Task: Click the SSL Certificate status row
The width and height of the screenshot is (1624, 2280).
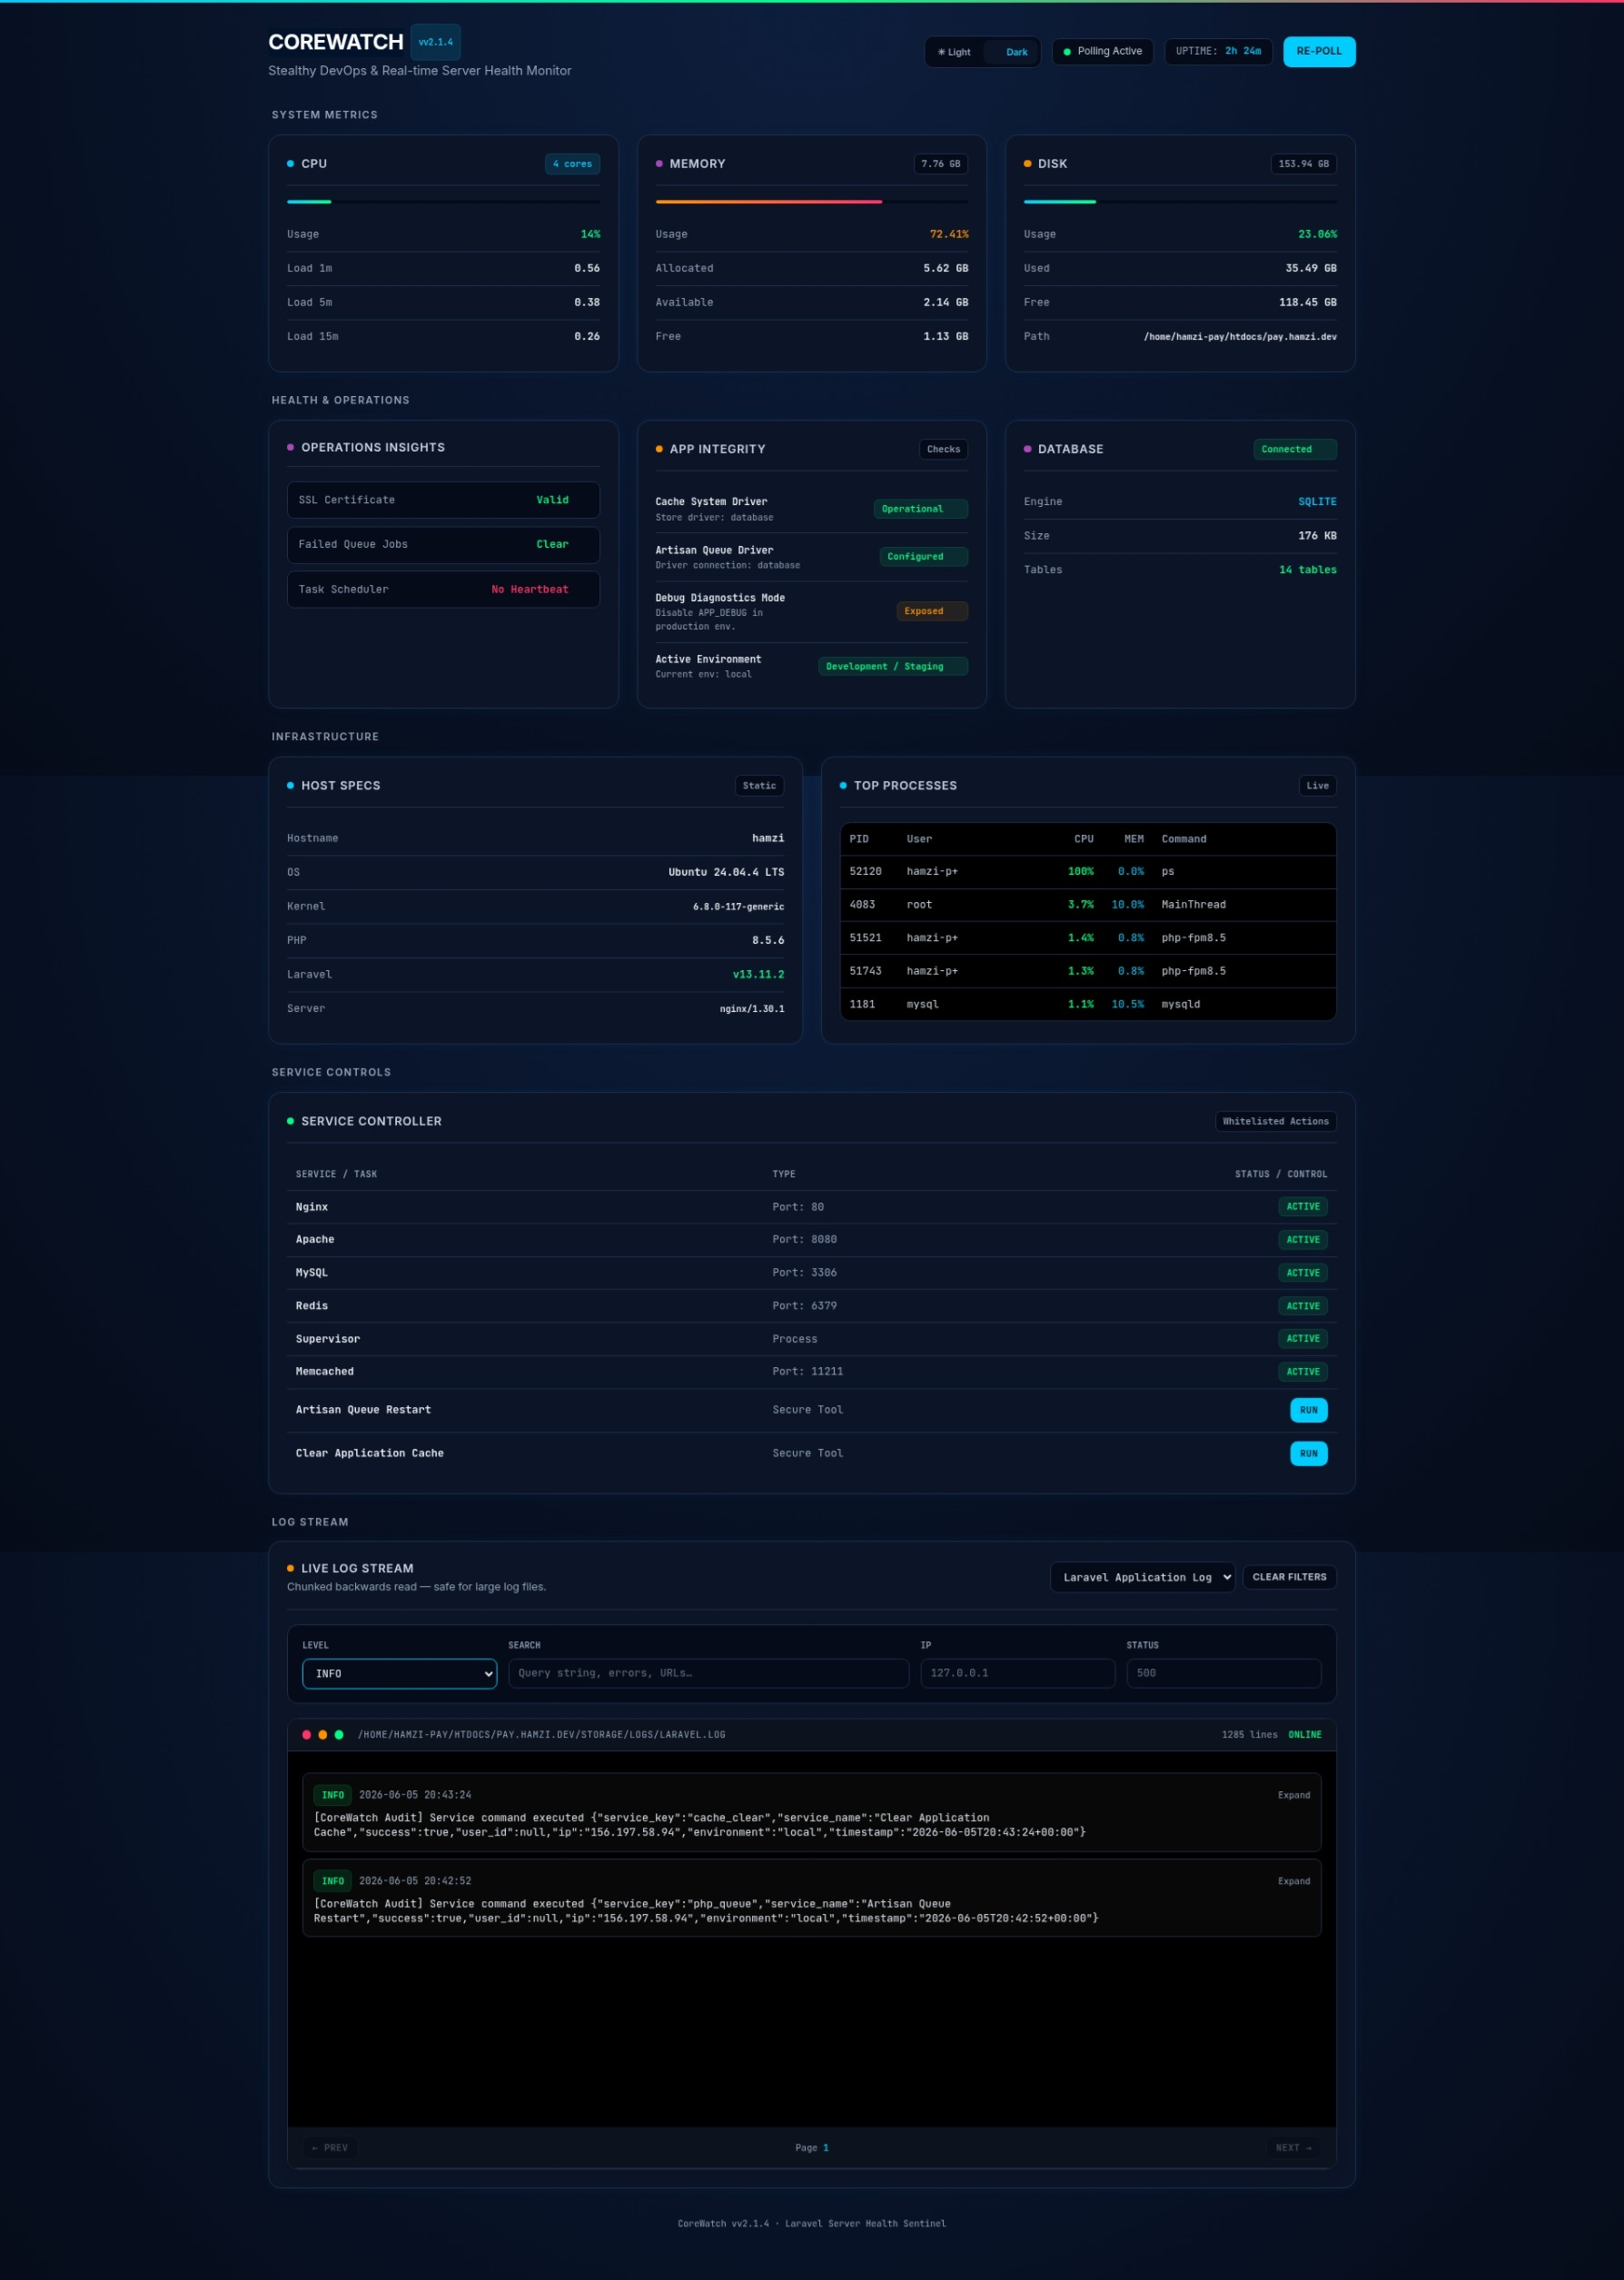Action: 443,500
